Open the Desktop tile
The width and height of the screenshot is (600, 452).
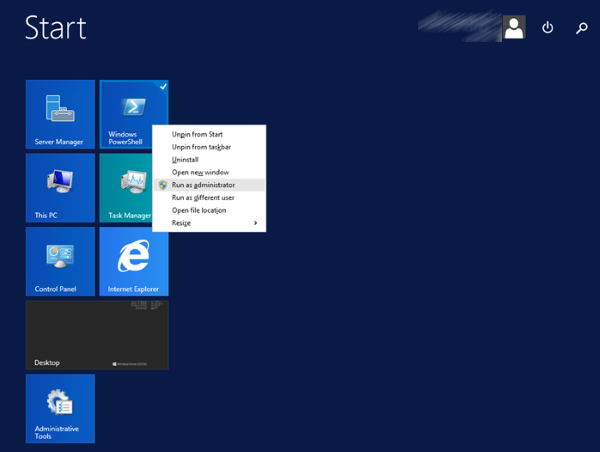pos(97,335)
